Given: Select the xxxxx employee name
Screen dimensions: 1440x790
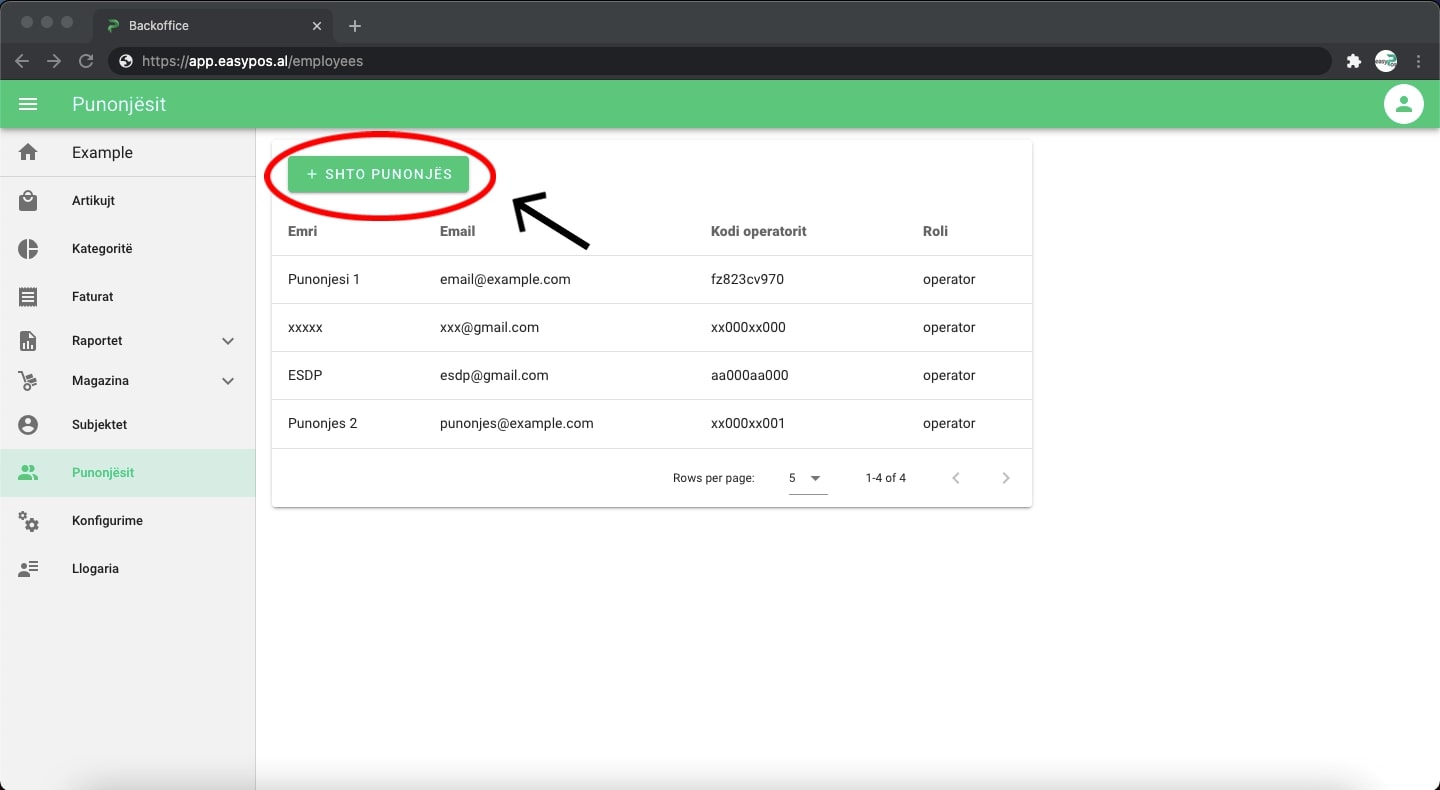Looking at the screenshot, I should pyautogui.click(x=305, y=327).
